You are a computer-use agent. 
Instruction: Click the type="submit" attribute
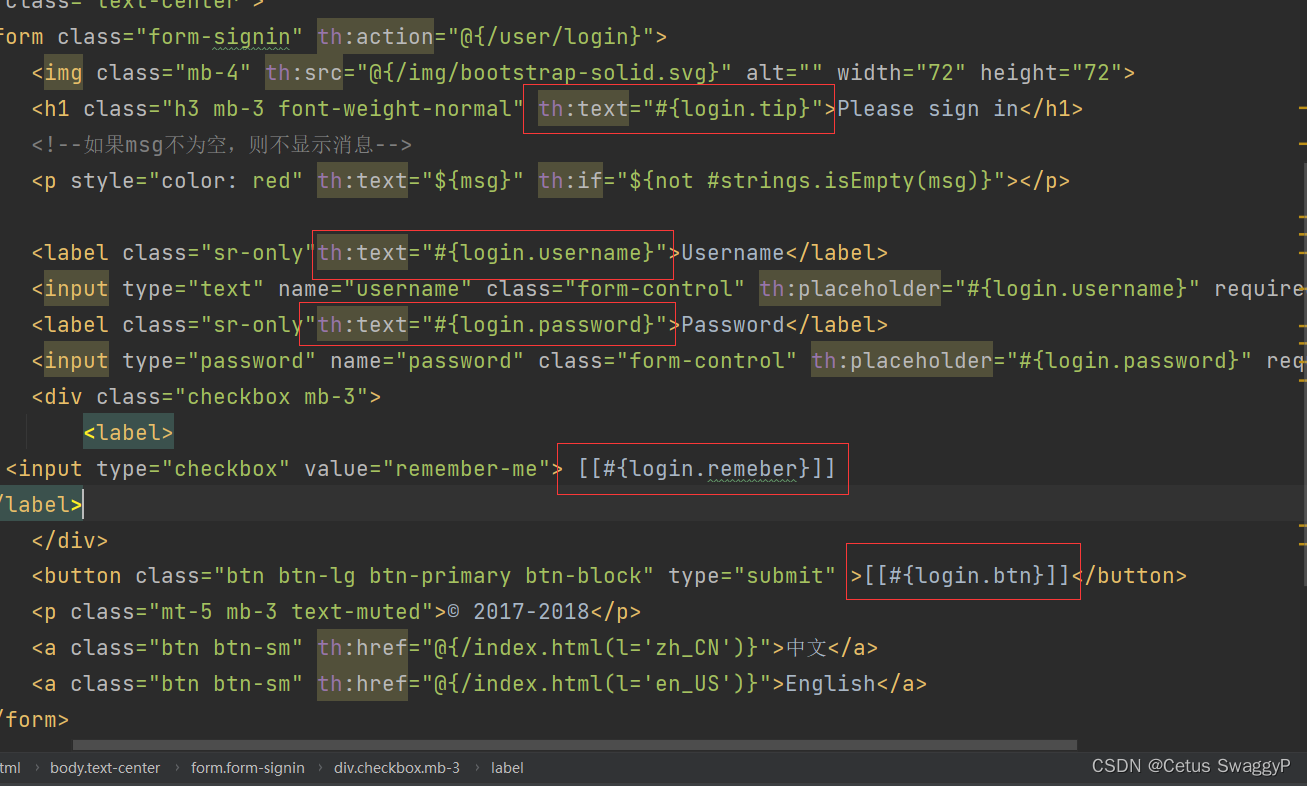752,577
